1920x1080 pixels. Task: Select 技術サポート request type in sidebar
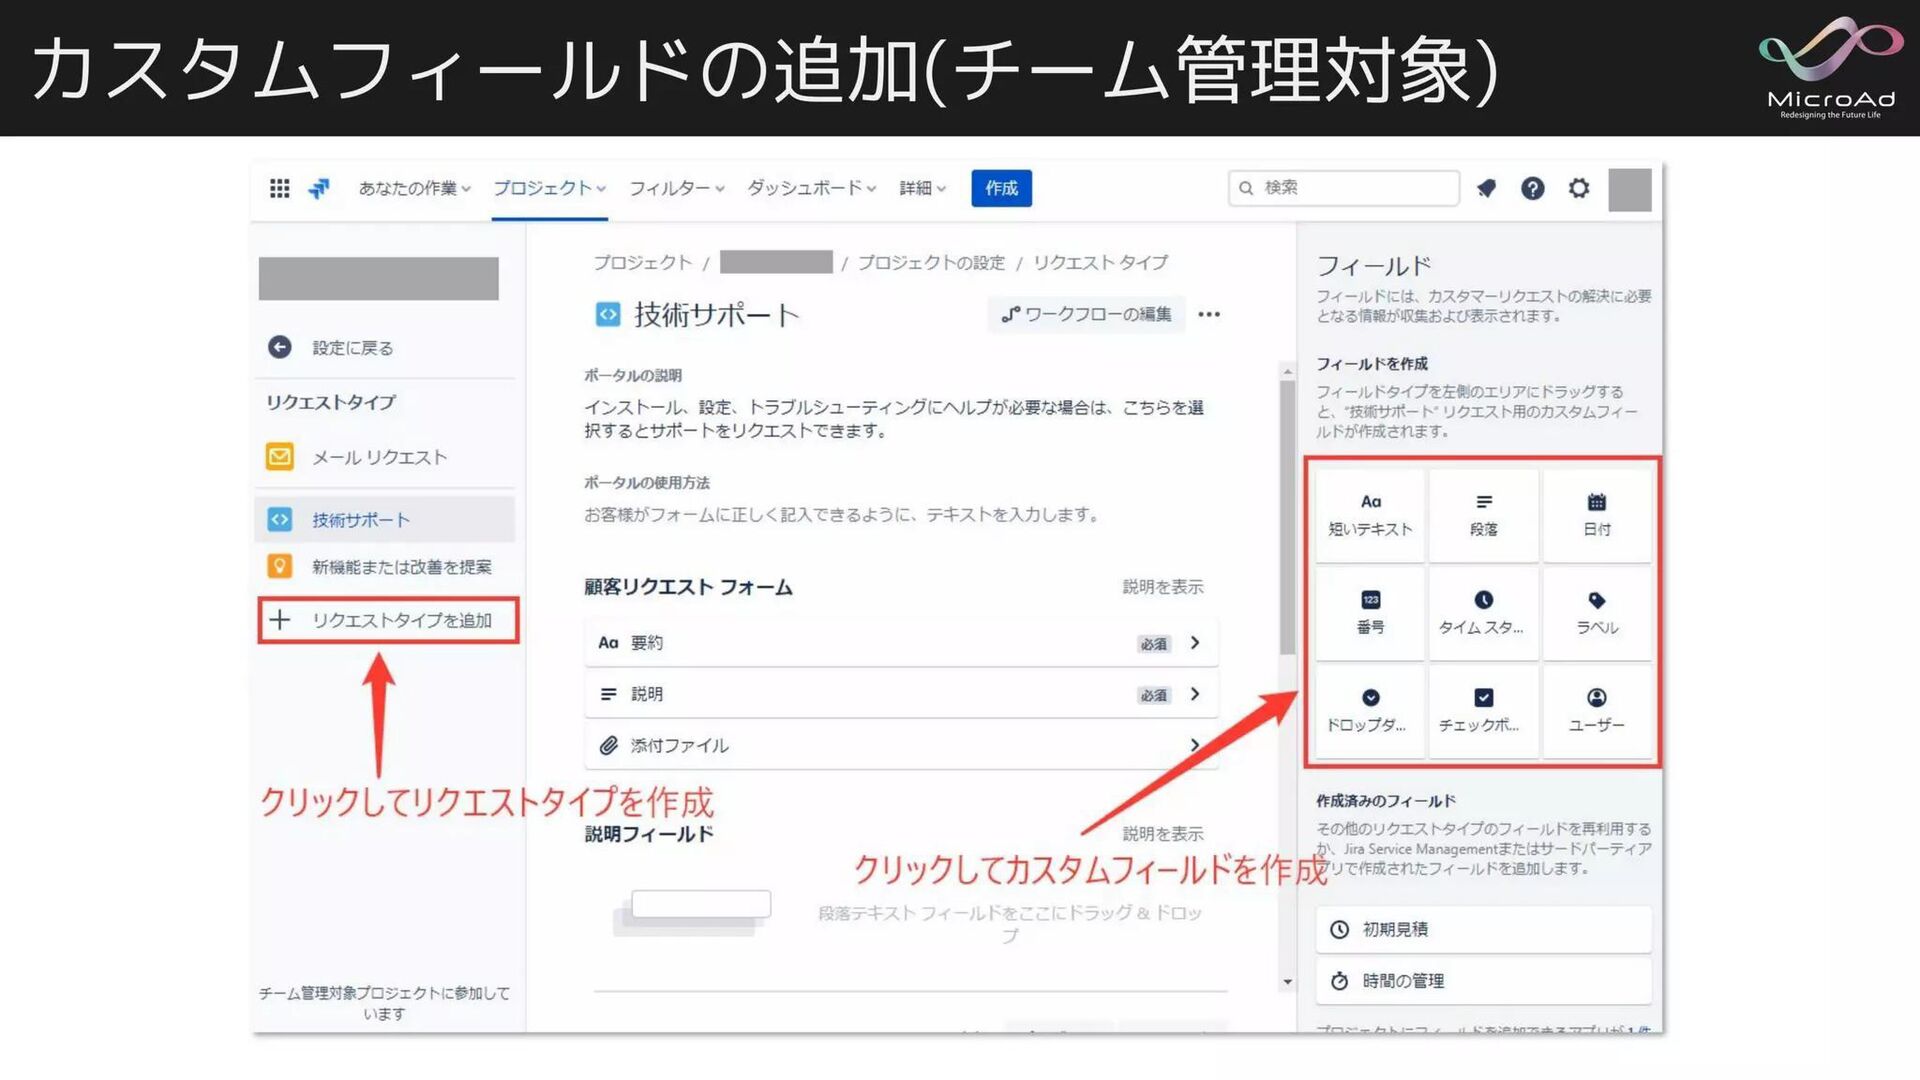click(361, 520)
